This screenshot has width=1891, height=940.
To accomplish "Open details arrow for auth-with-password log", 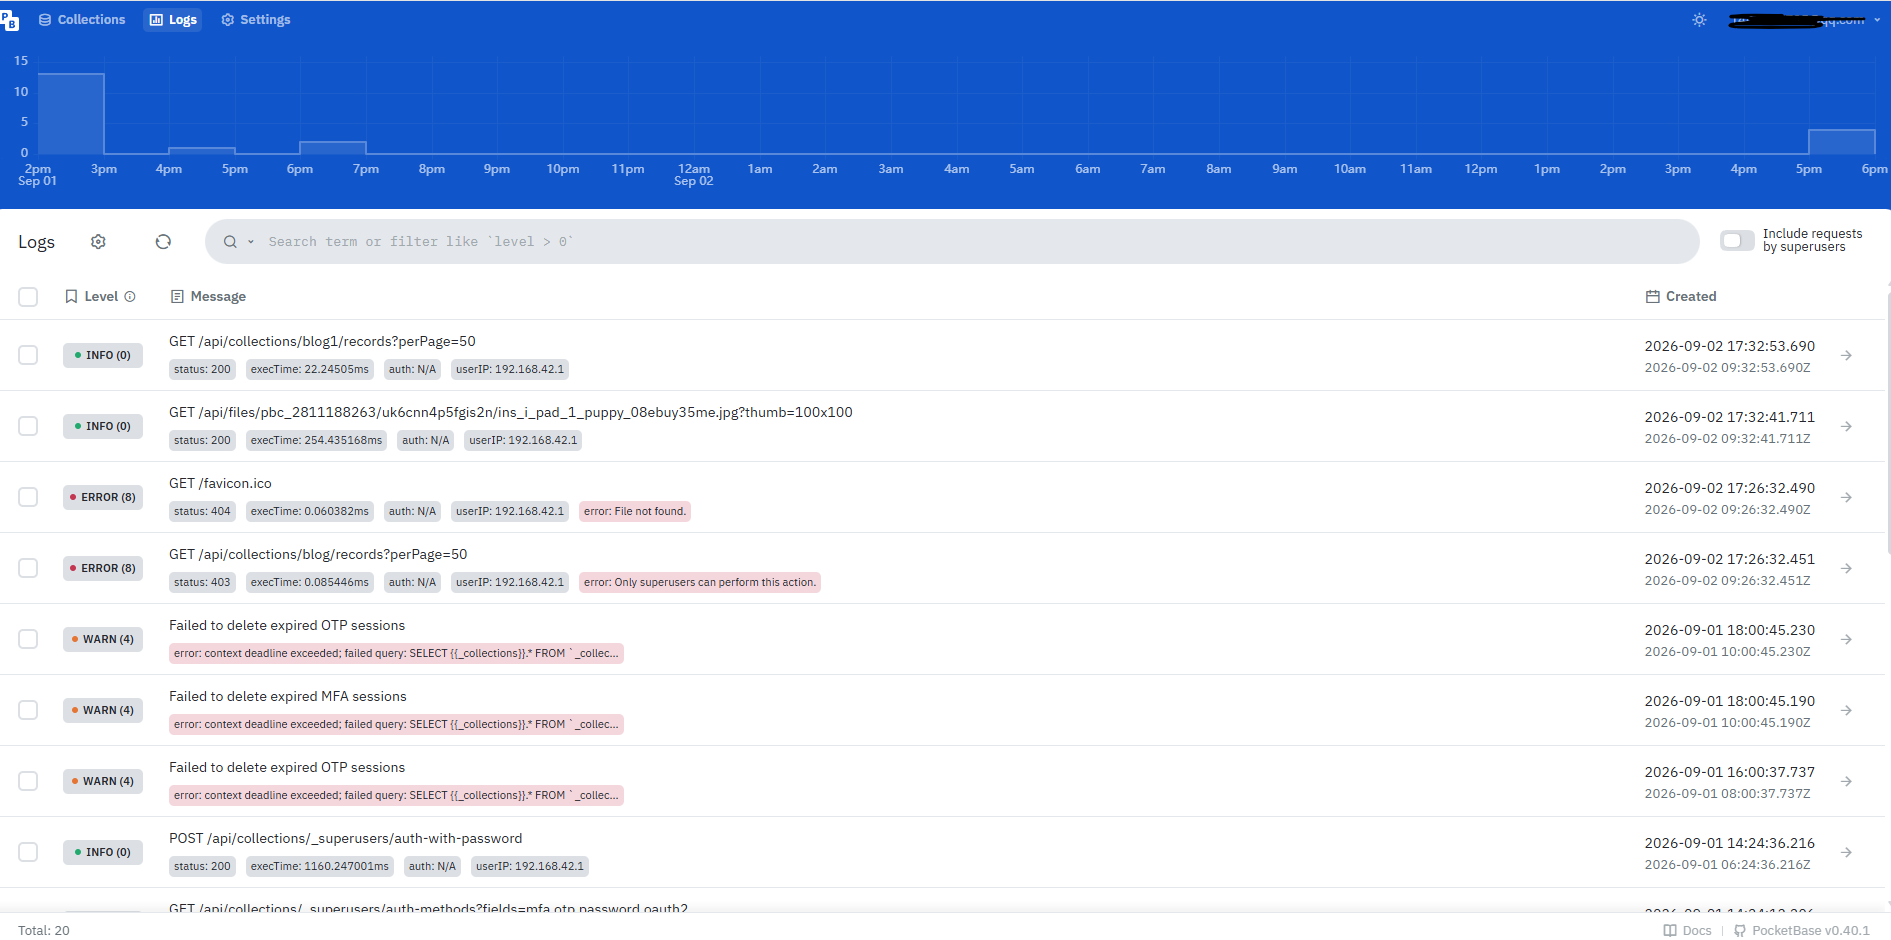I will point(1846,853).
